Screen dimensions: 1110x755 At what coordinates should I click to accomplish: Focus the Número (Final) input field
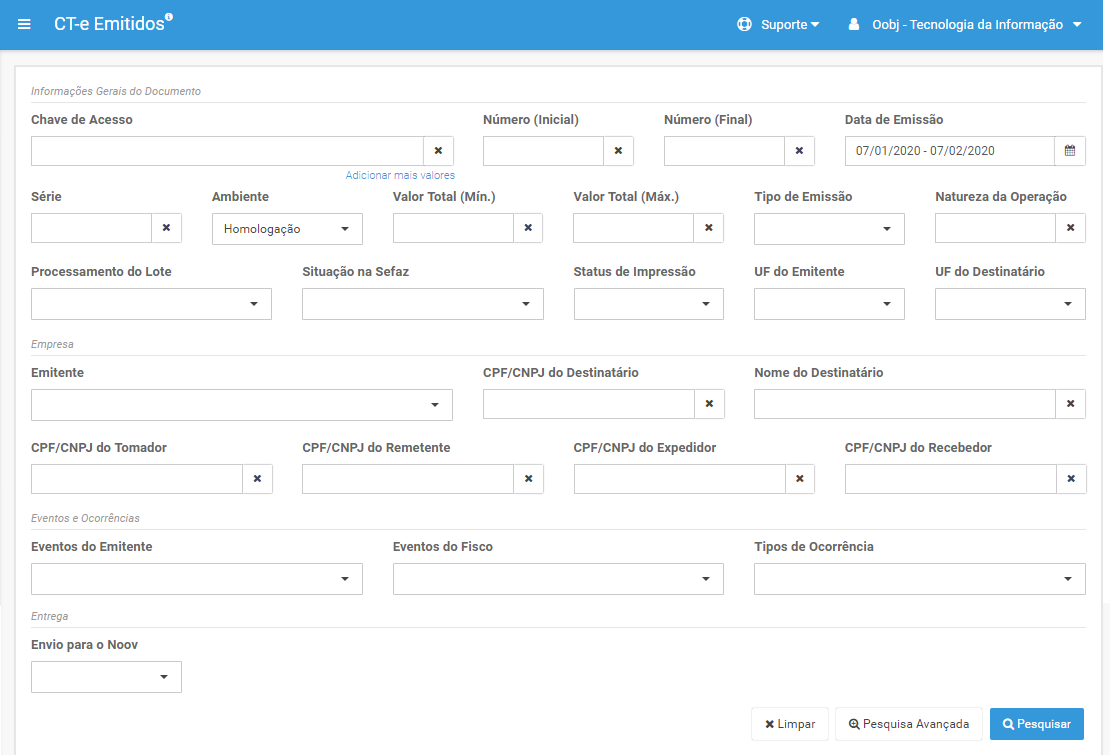(x=724, y=151)
